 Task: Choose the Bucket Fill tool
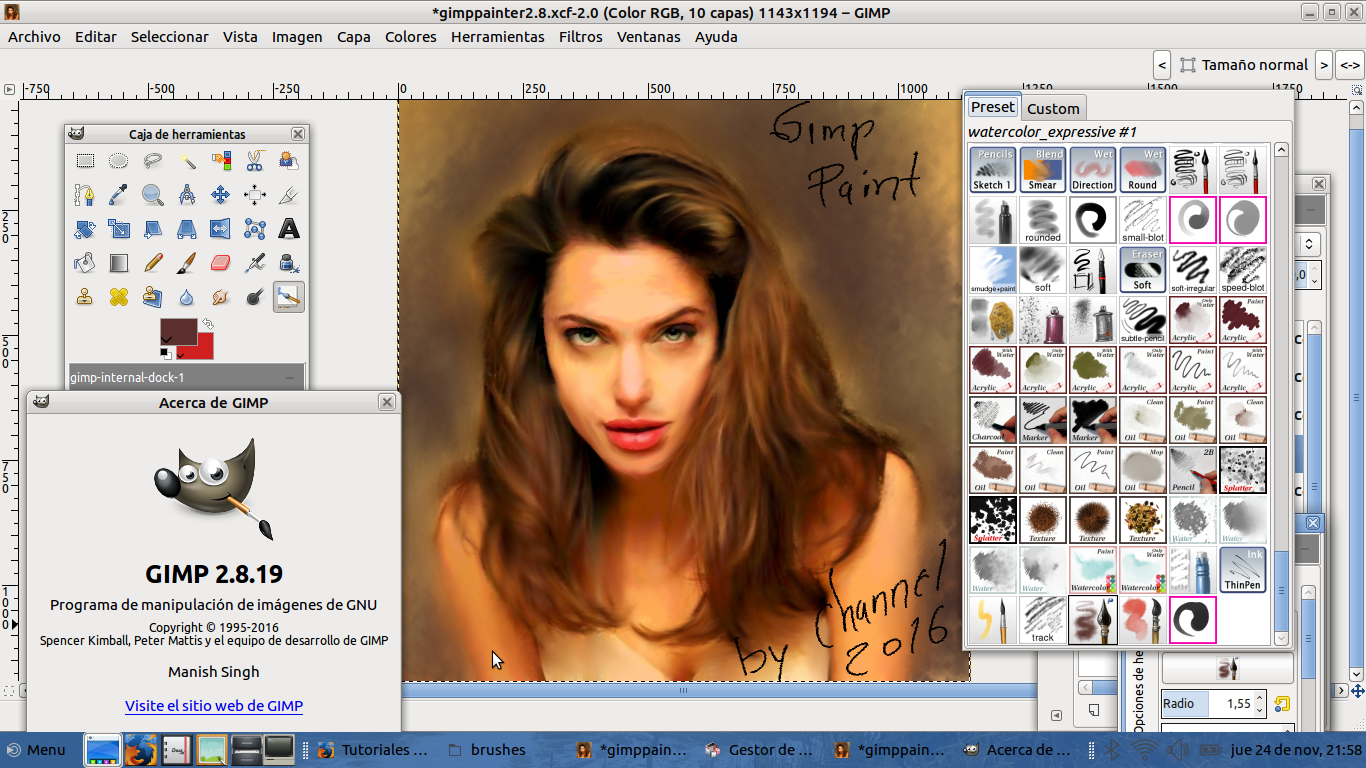click(84, 262)
